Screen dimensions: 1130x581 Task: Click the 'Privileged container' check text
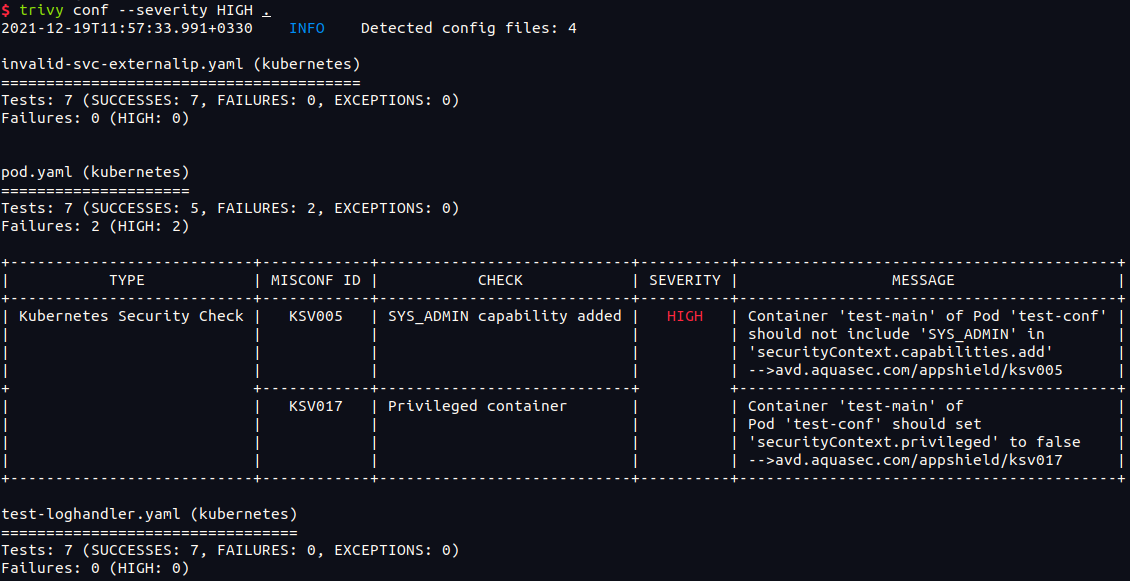(x=477, y=406)
